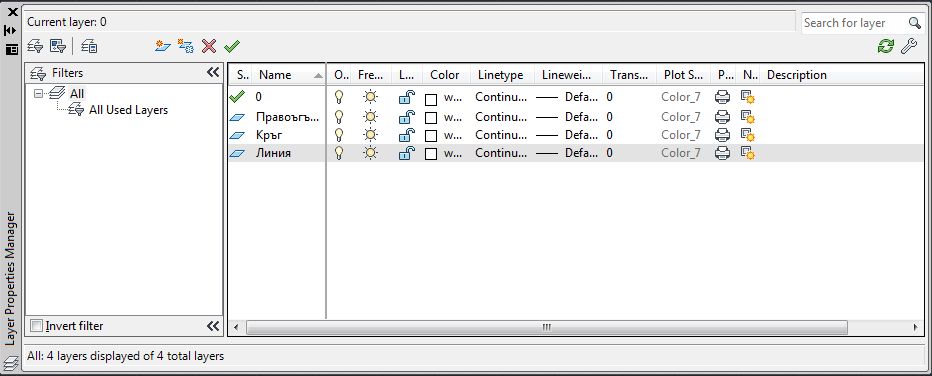Toggle plotting for layer Правоъгъ...

722,116
